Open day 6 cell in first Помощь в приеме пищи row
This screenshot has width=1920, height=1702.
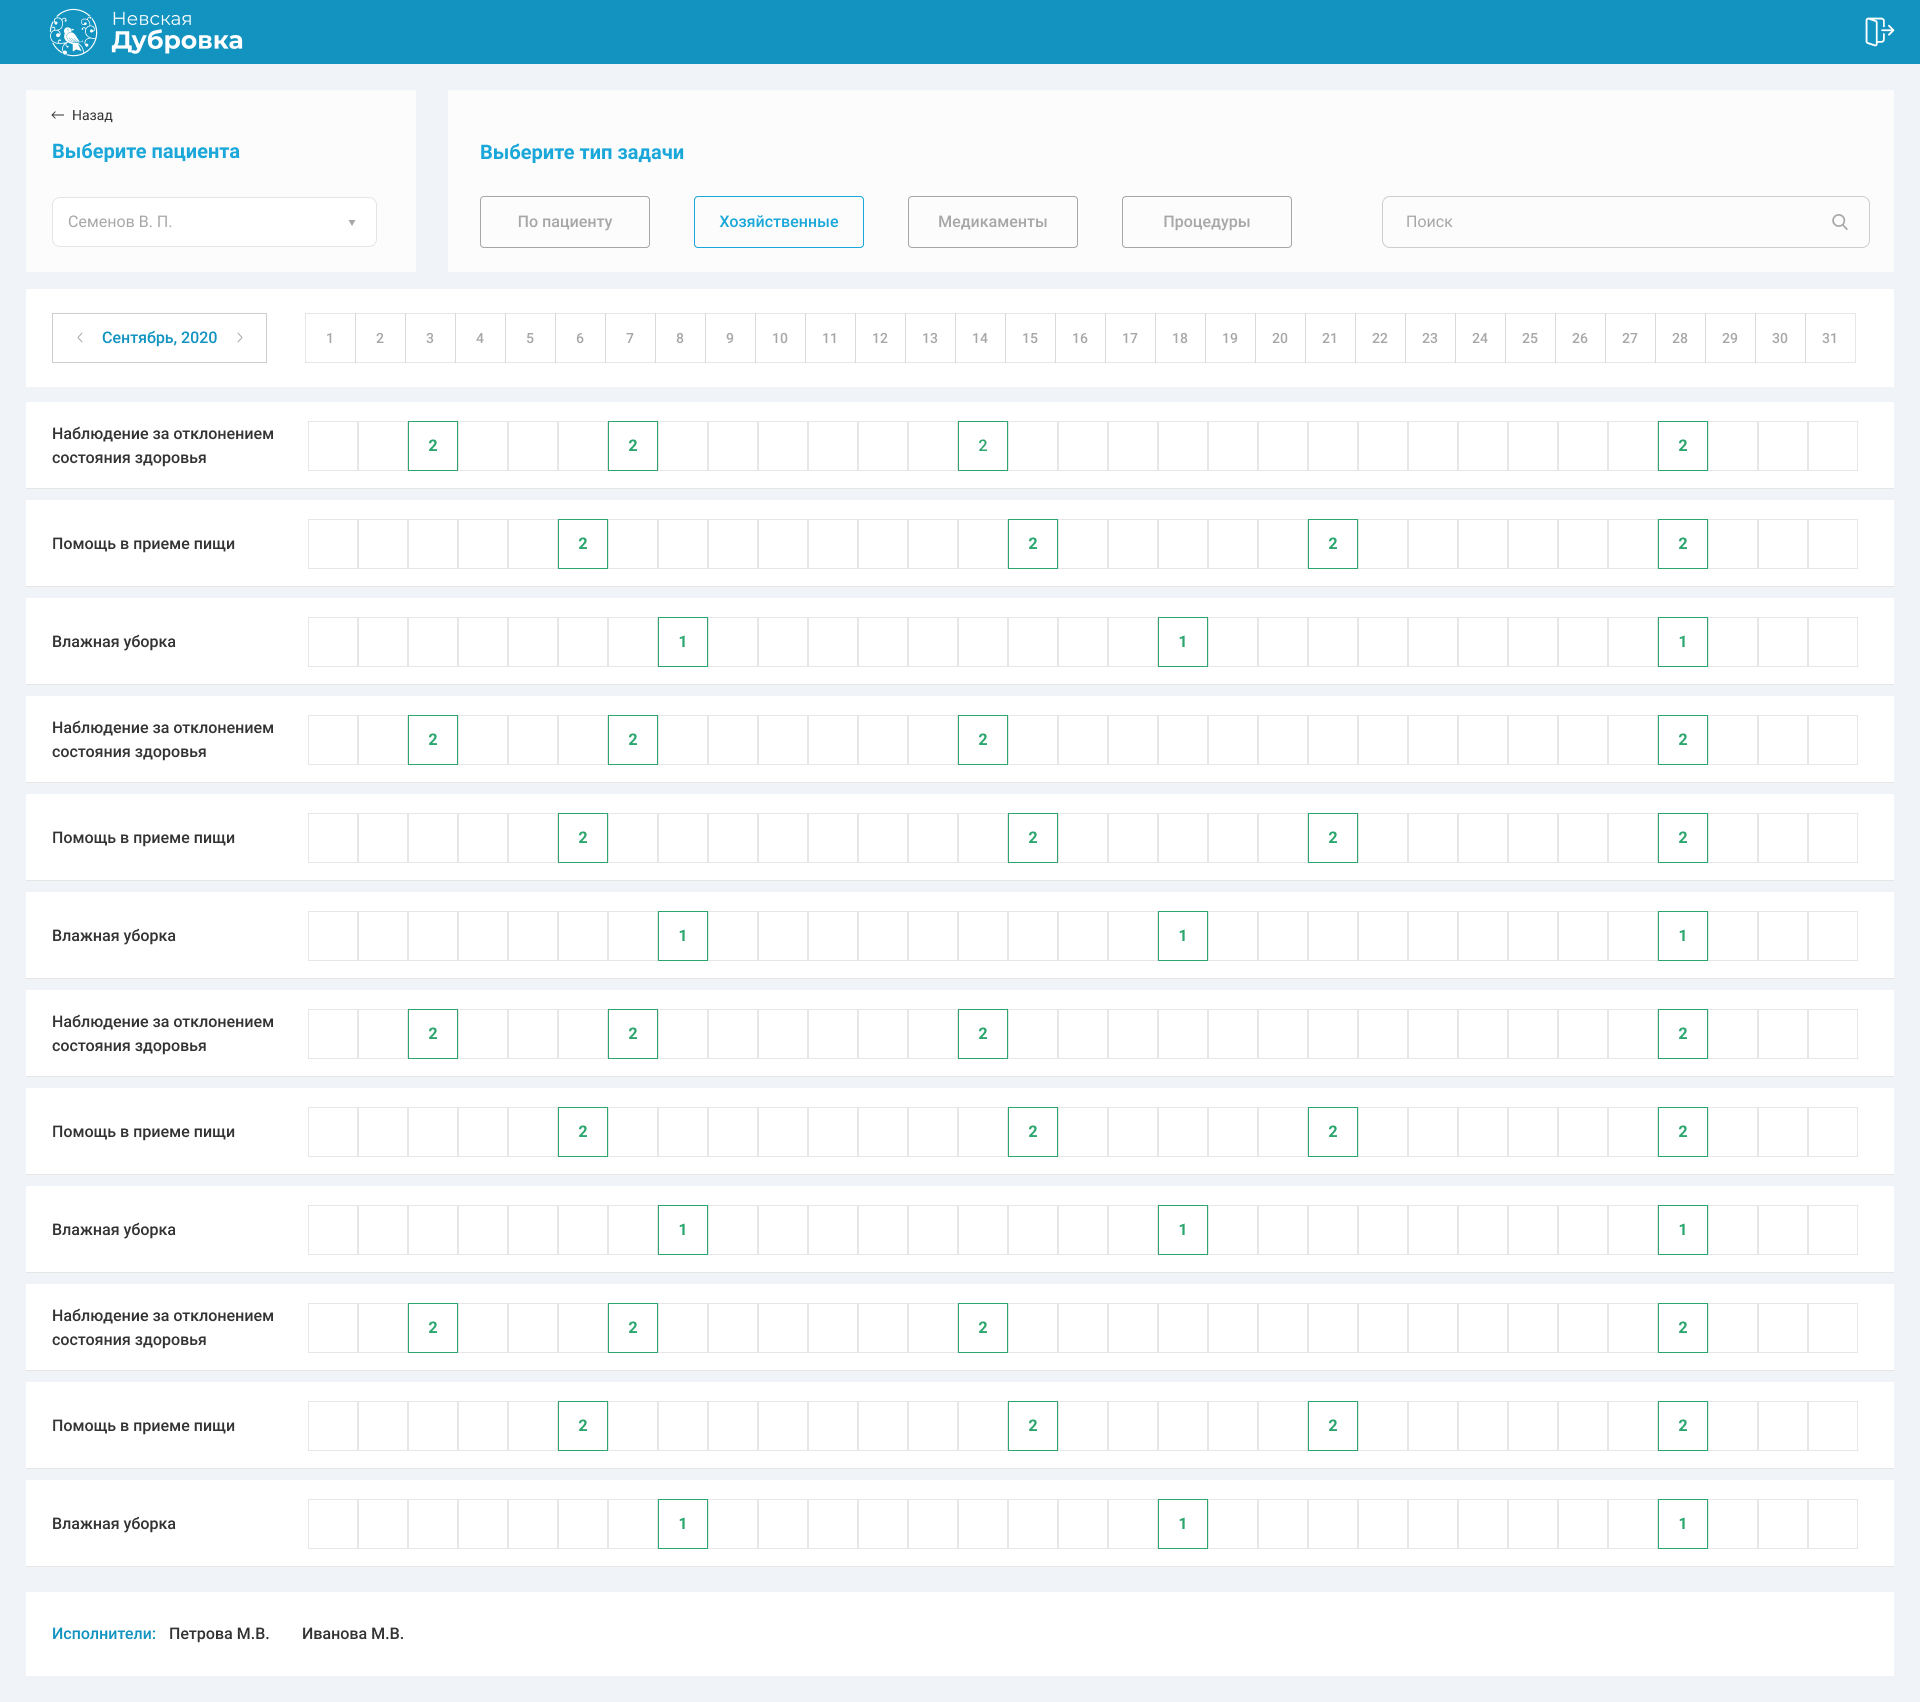[583, 544]
